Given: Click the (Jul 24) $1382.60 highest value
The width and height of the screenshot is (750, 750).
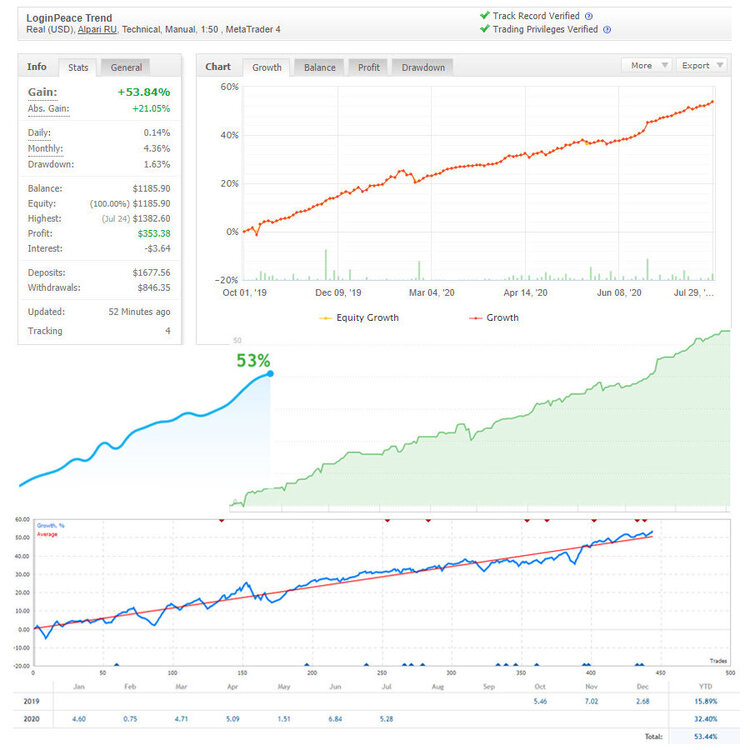Looking at the screenshot, I should (136, 219).
